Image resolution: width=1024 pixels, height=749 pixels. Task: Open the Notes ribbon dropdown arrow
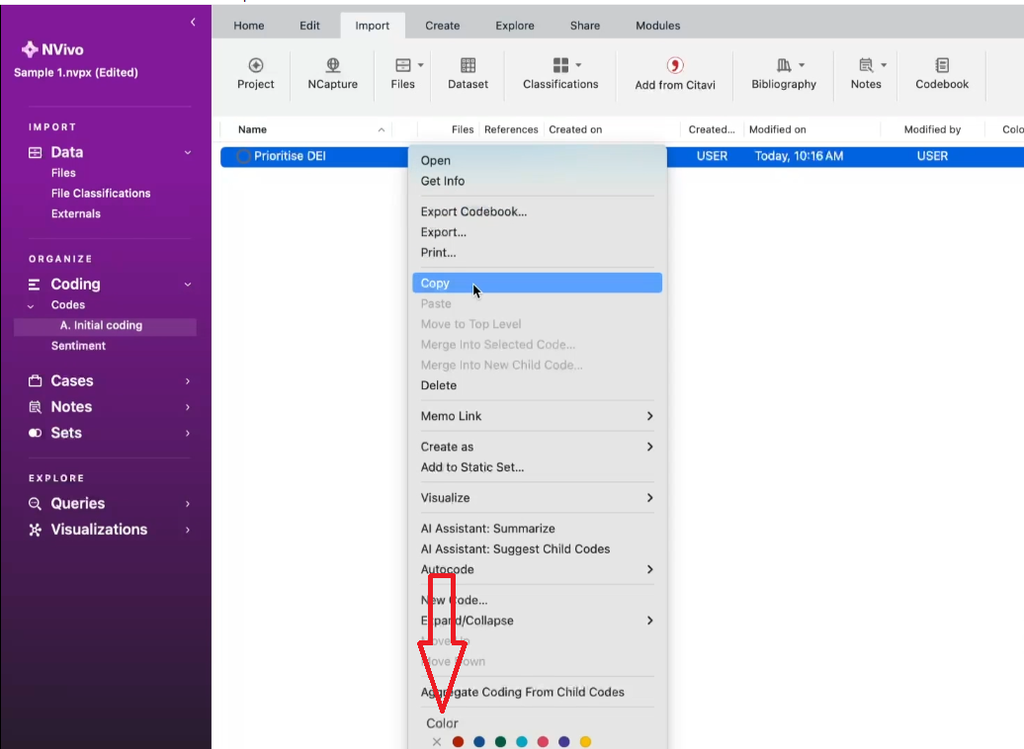[884, 65]
